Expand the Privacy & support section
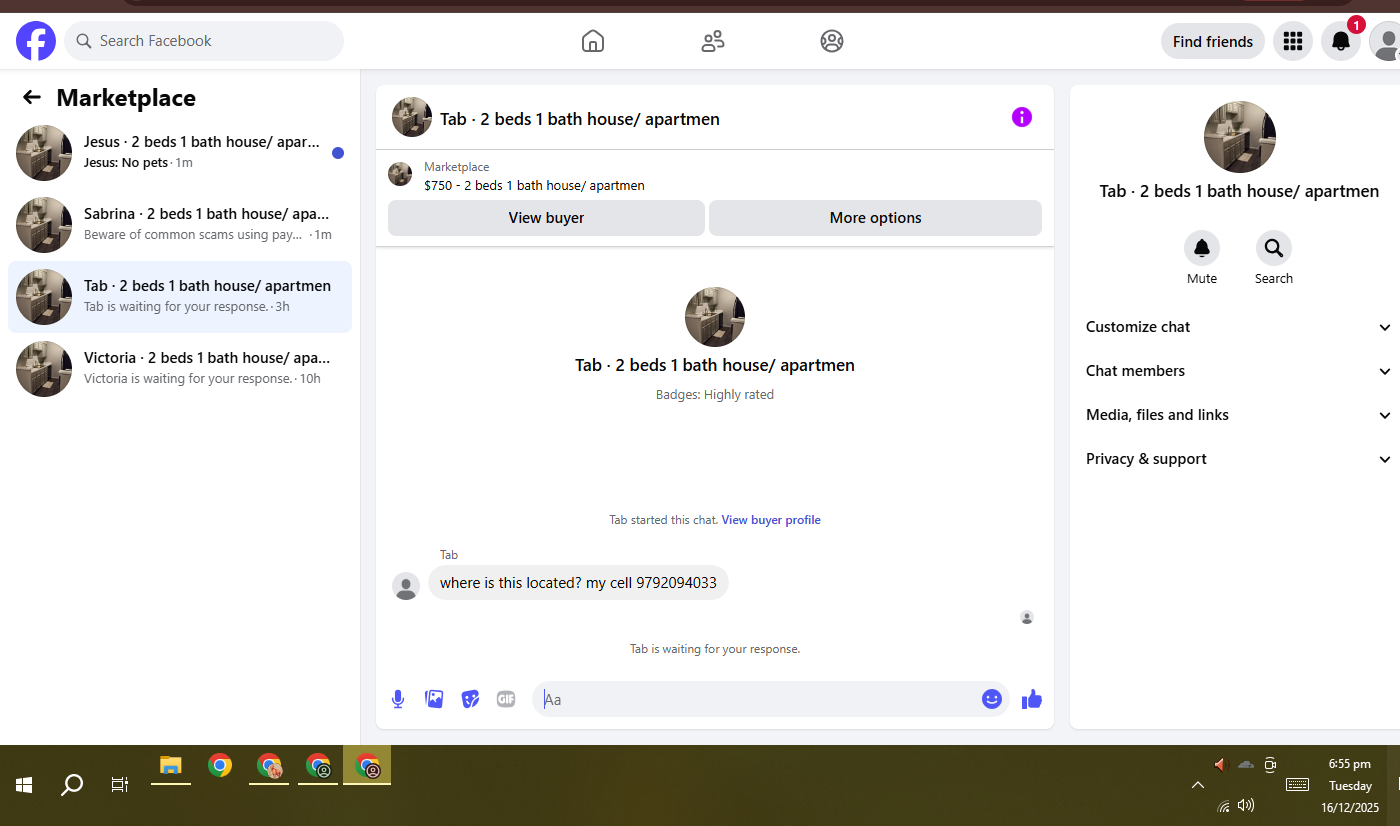The height and width of the screenshot is (826, 1400). click(1238, 459)
